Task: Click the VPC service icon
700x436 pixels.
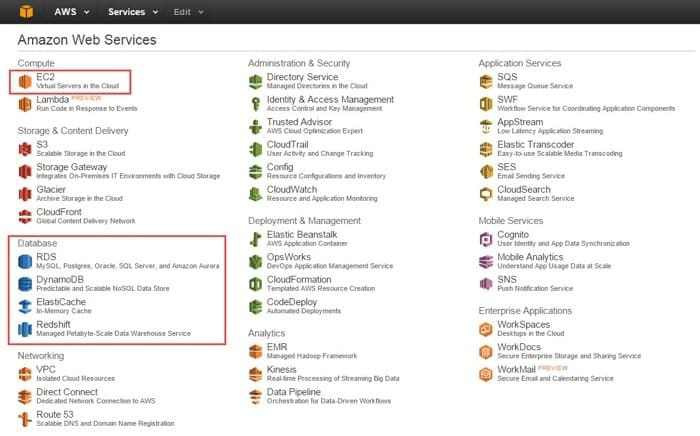Action: click(x=25, y=374)
